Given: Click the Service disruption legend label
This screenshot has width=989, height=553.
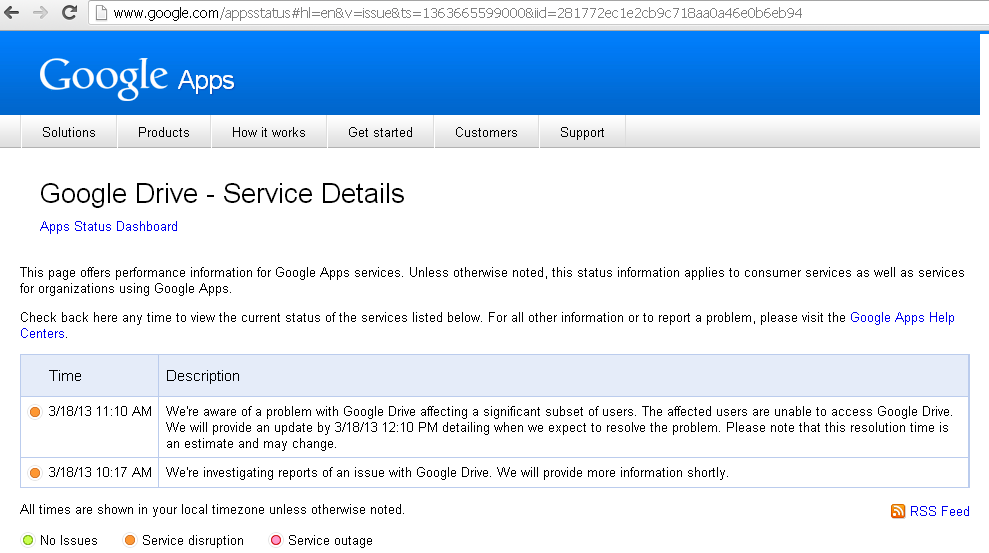Looking at the screenshot, I should 192,540.
